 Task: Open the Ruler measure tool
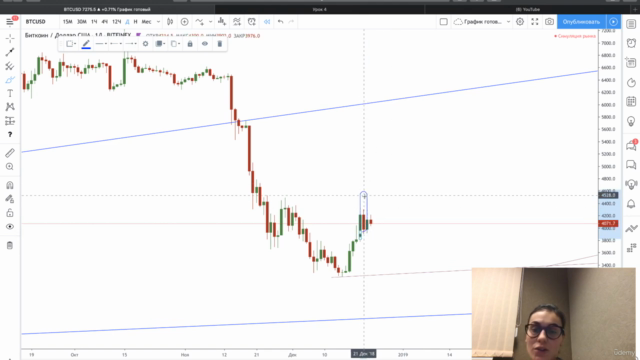[x=10, y=153]
